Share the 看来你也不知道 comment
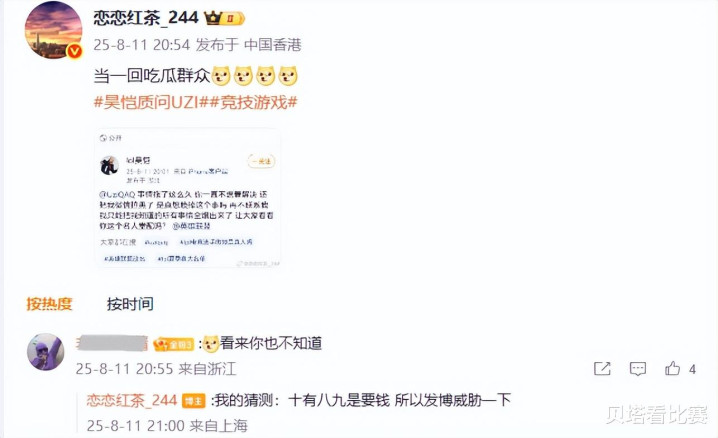718x438 pixels. click(602, 368)
